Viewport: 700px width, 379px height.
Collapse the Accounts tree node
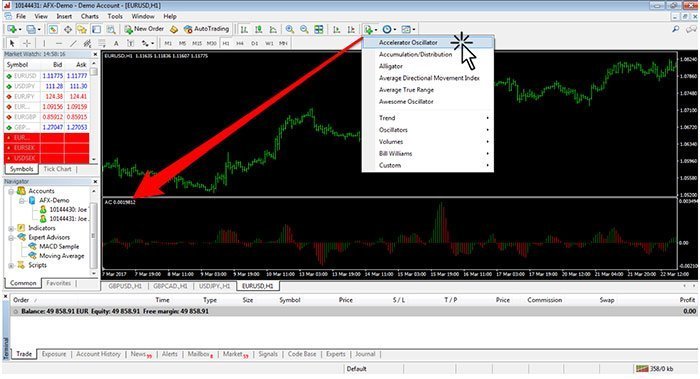(11, 191)
